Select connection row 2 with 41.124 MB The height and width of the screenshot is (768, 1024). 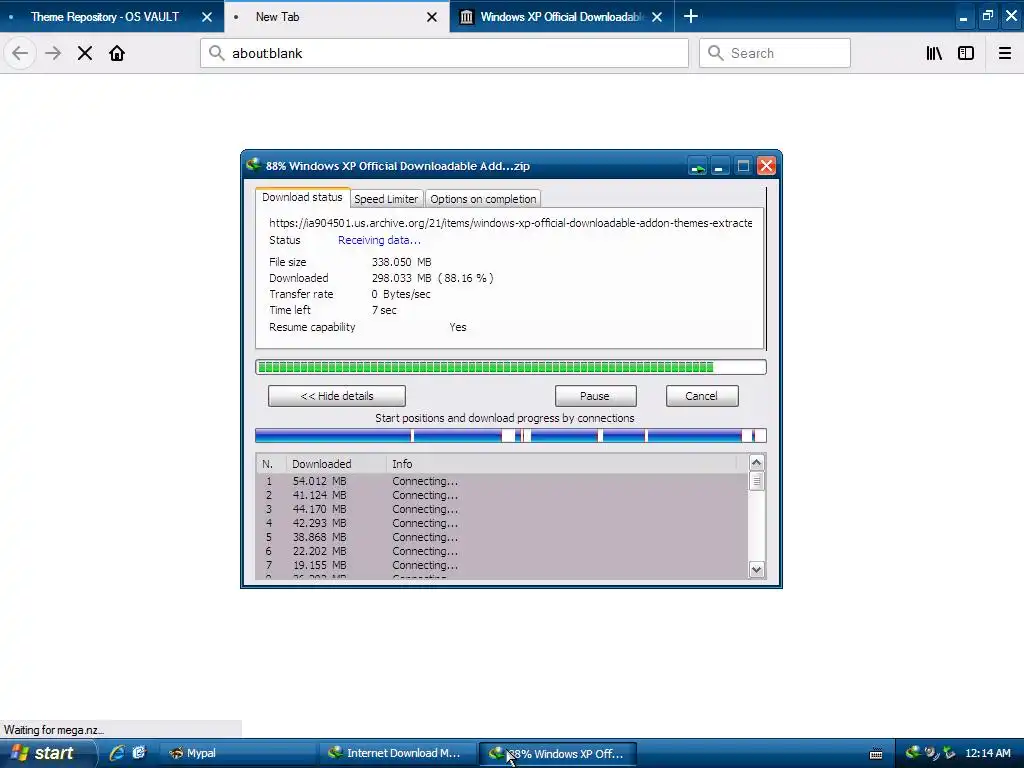coord(502,495)
